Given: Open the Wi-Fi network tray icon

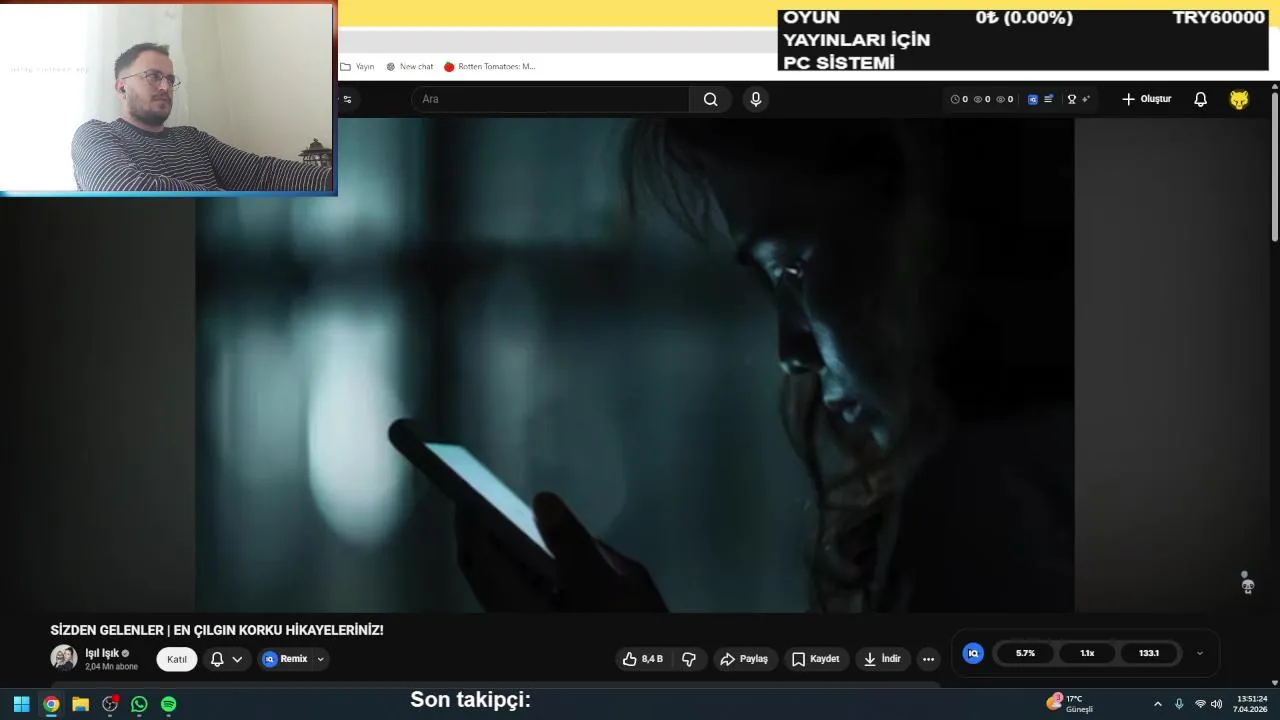Looking at the screenshot, I should tap(1200, 704).
